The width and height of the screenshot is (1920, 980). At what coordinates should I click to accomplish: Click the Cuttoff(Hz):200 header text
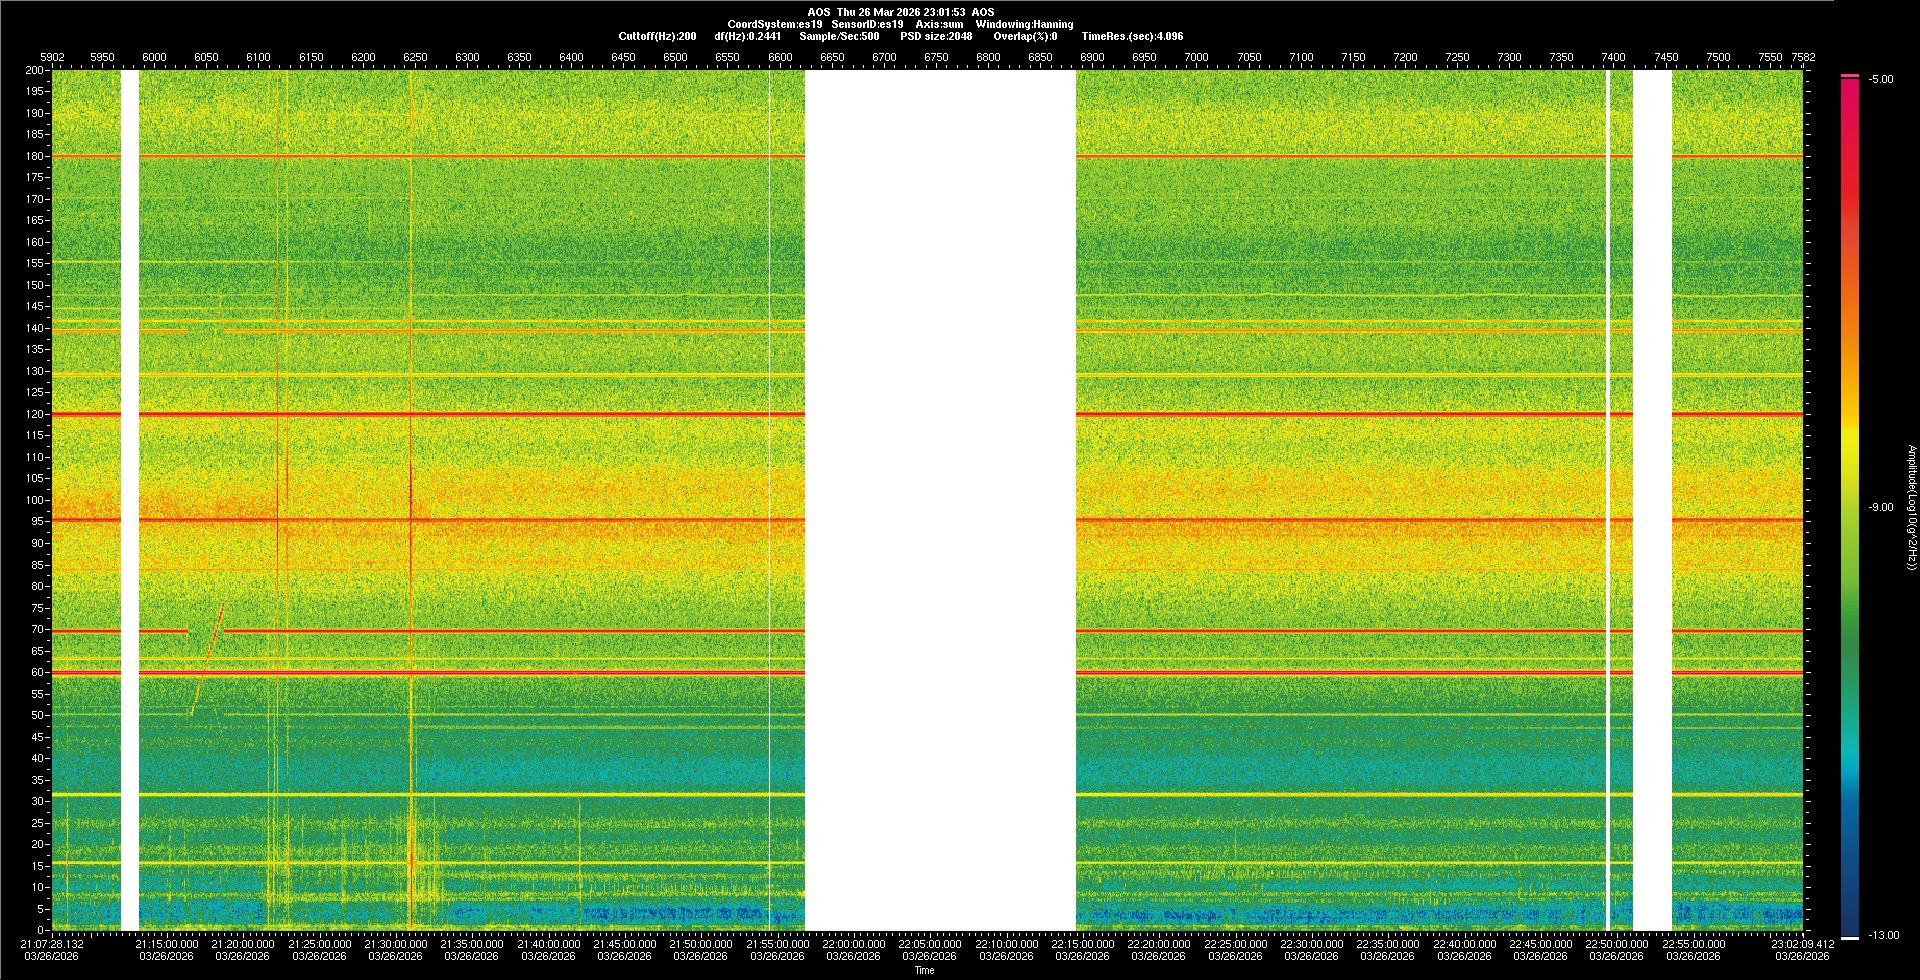click(657, 36)
